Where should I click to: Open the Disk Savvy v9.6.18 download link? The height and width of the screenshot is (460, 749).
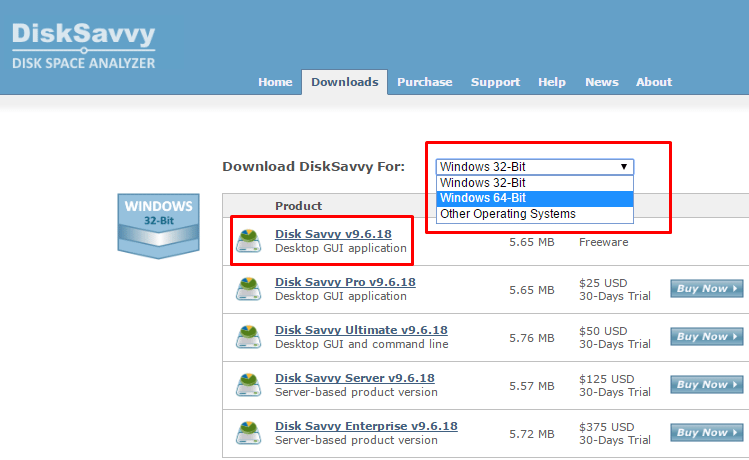click(333, 234)
